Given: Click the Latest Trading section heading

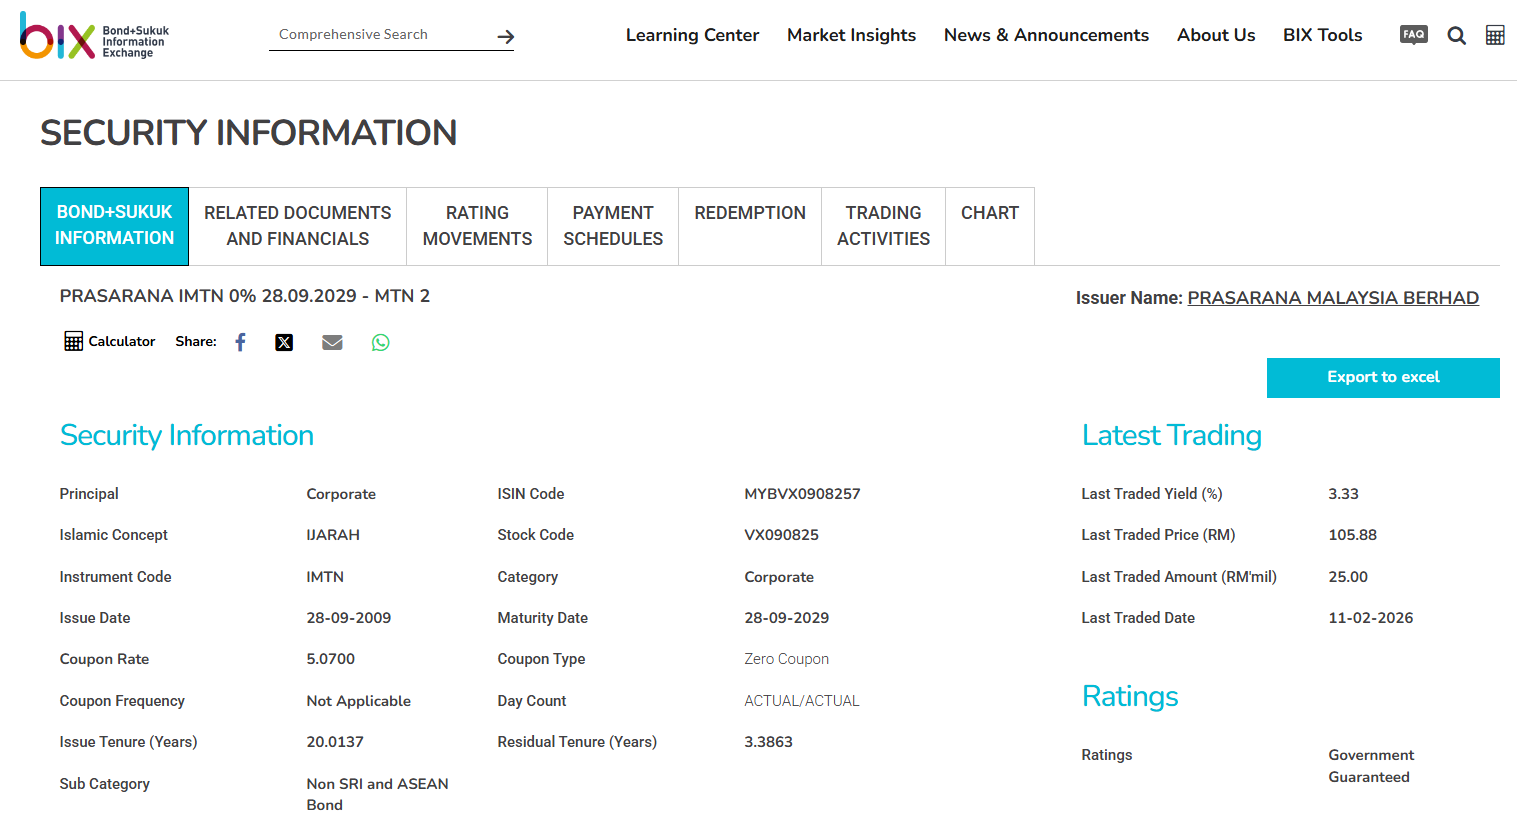Looking at the screenshot, I should tap(1171, 435).
